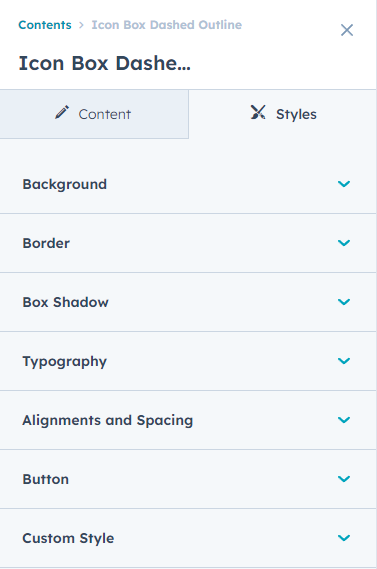Expand the Border section chevron

(344, 243)
